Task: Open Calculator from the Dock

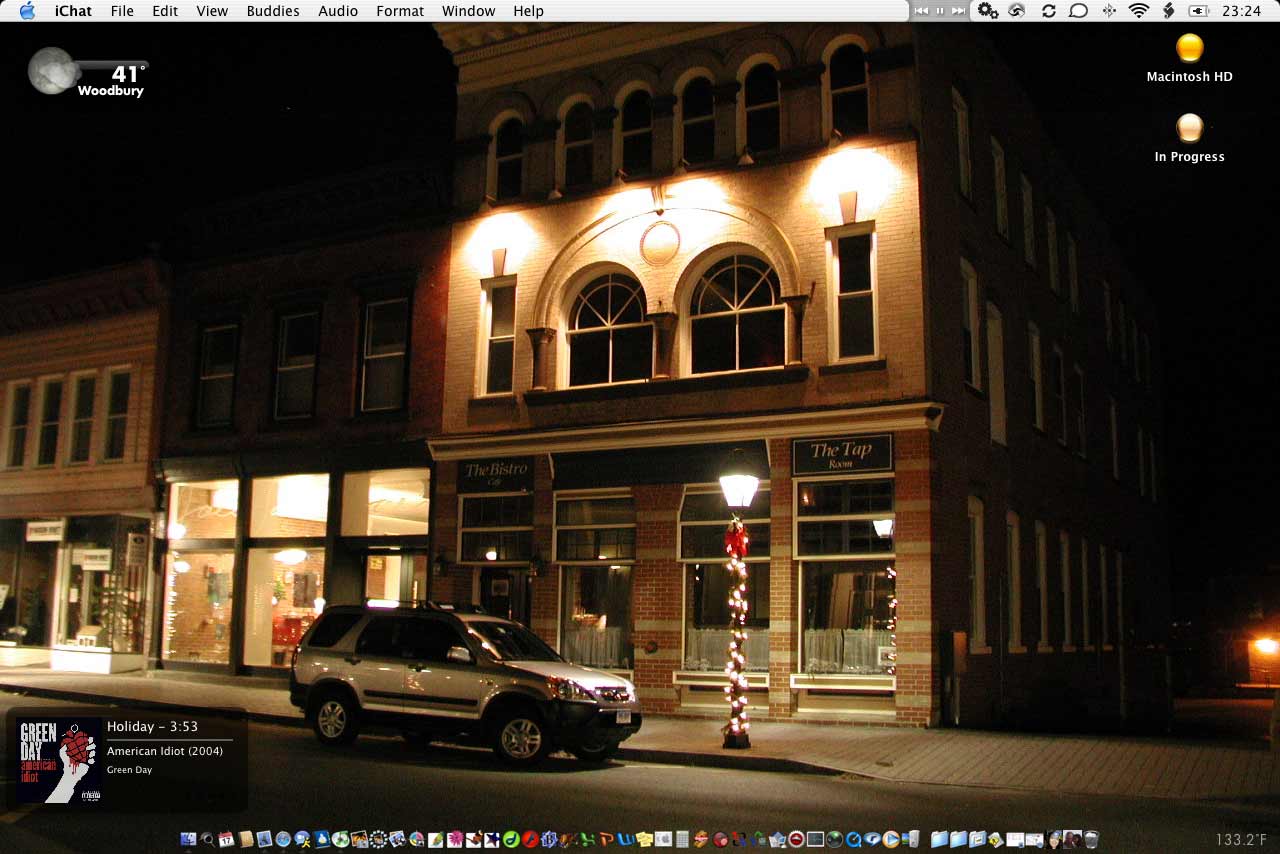Action: [682, 839]
